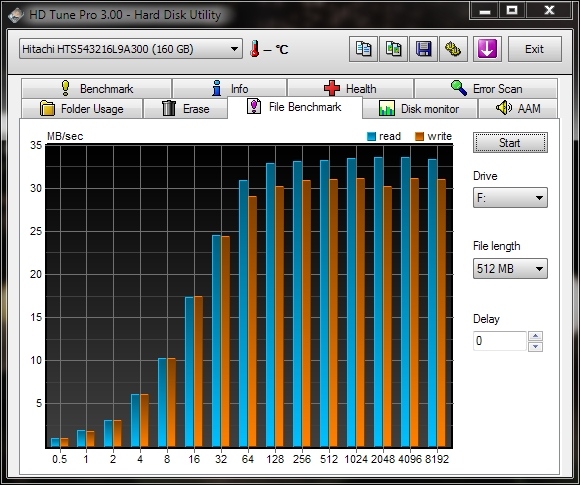
Task: Click the floppy disk save icon
Action: 423,49
